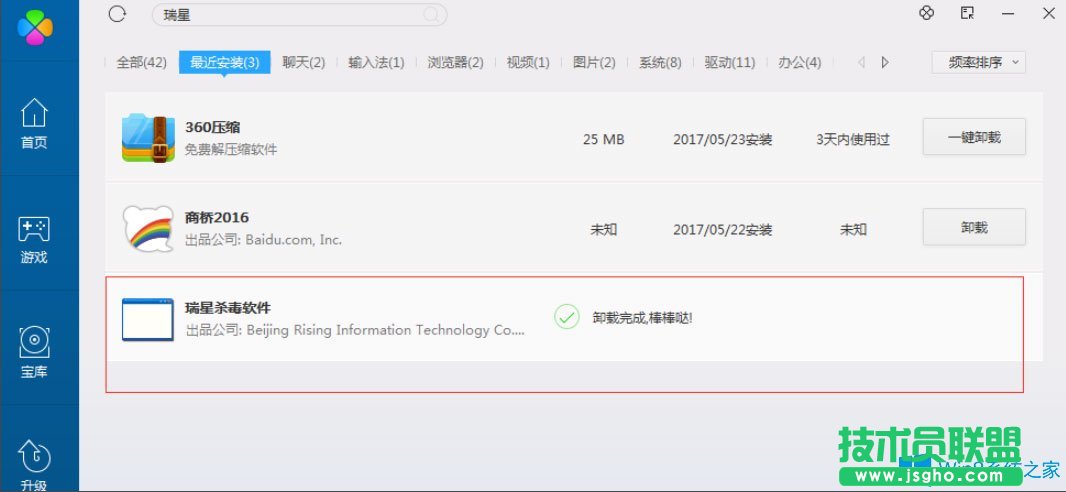Click the 360压缩 app icon
This screenshot has height=492, width=1066.
click(x=148, y=138)
